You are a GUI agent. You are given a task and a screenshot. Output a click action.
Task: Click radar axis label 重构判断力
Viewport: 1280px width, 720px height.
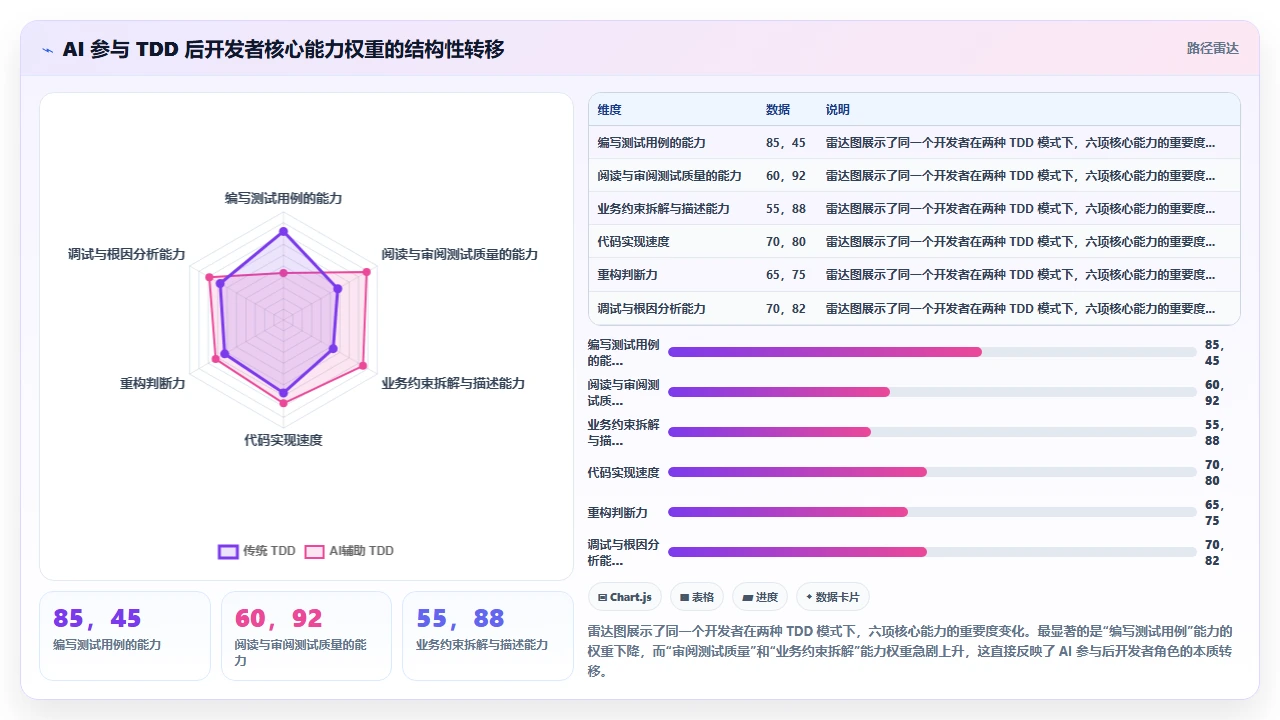point(153,384)
